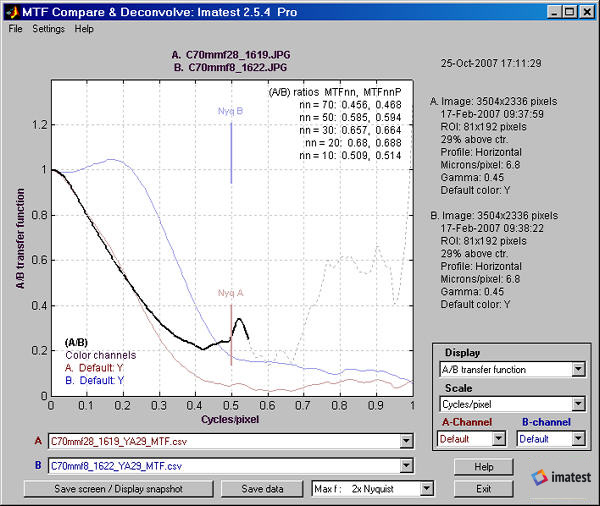Click the imatest logo at bottom right
600x506 pixels.
[x=561, y=477]
